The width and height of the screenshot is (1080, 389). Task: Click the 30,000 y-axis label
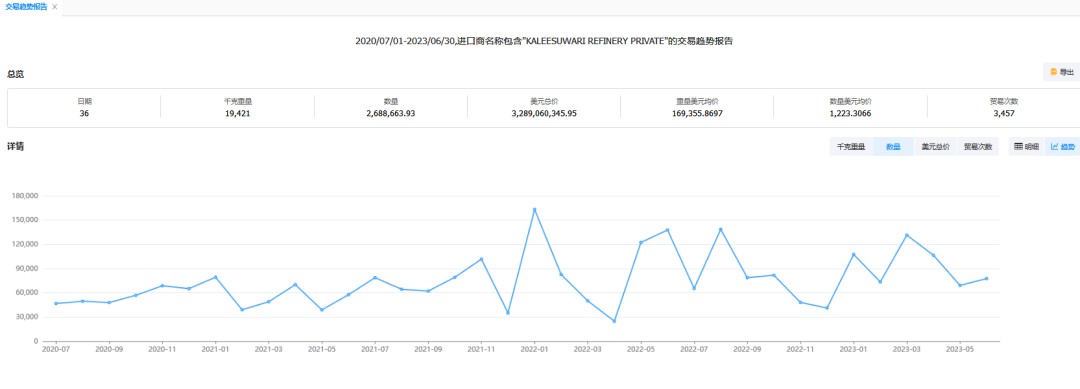pyautogui.click(x=27, y=317)
